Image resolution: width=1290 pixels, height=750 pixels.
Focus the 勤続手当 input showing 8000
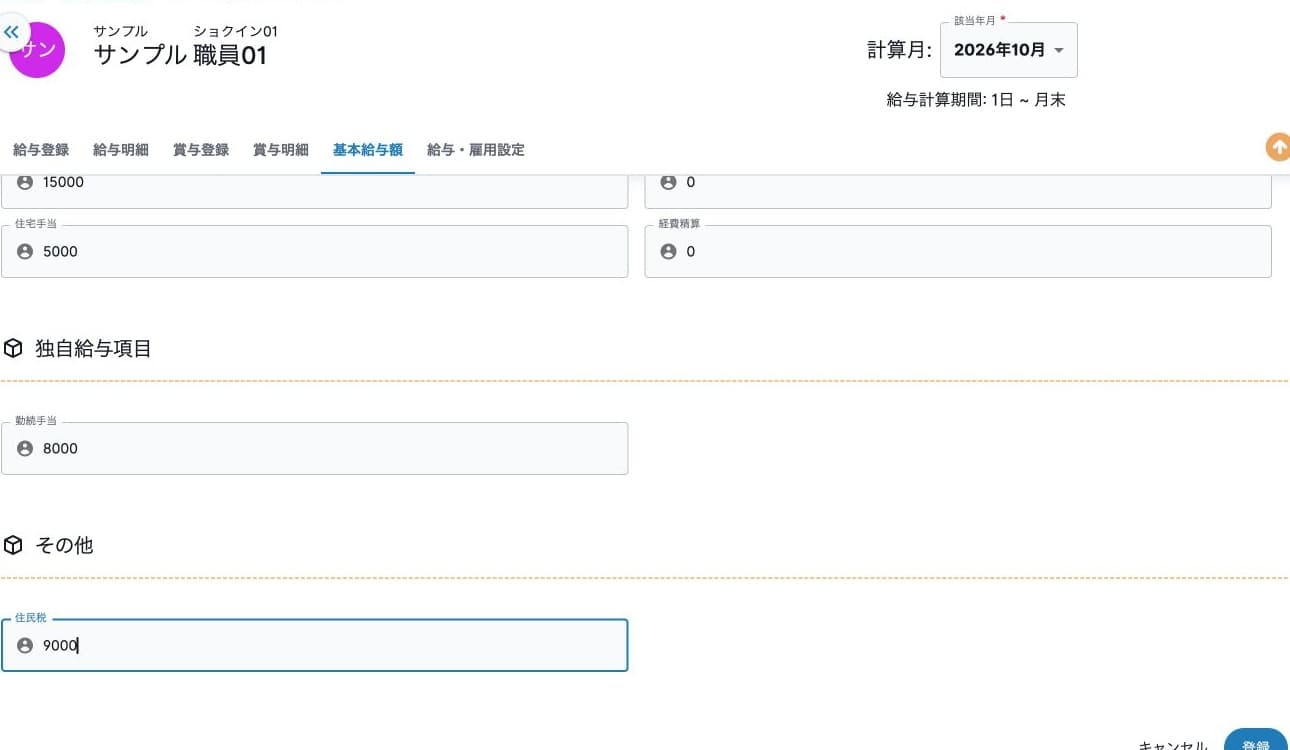315,448
